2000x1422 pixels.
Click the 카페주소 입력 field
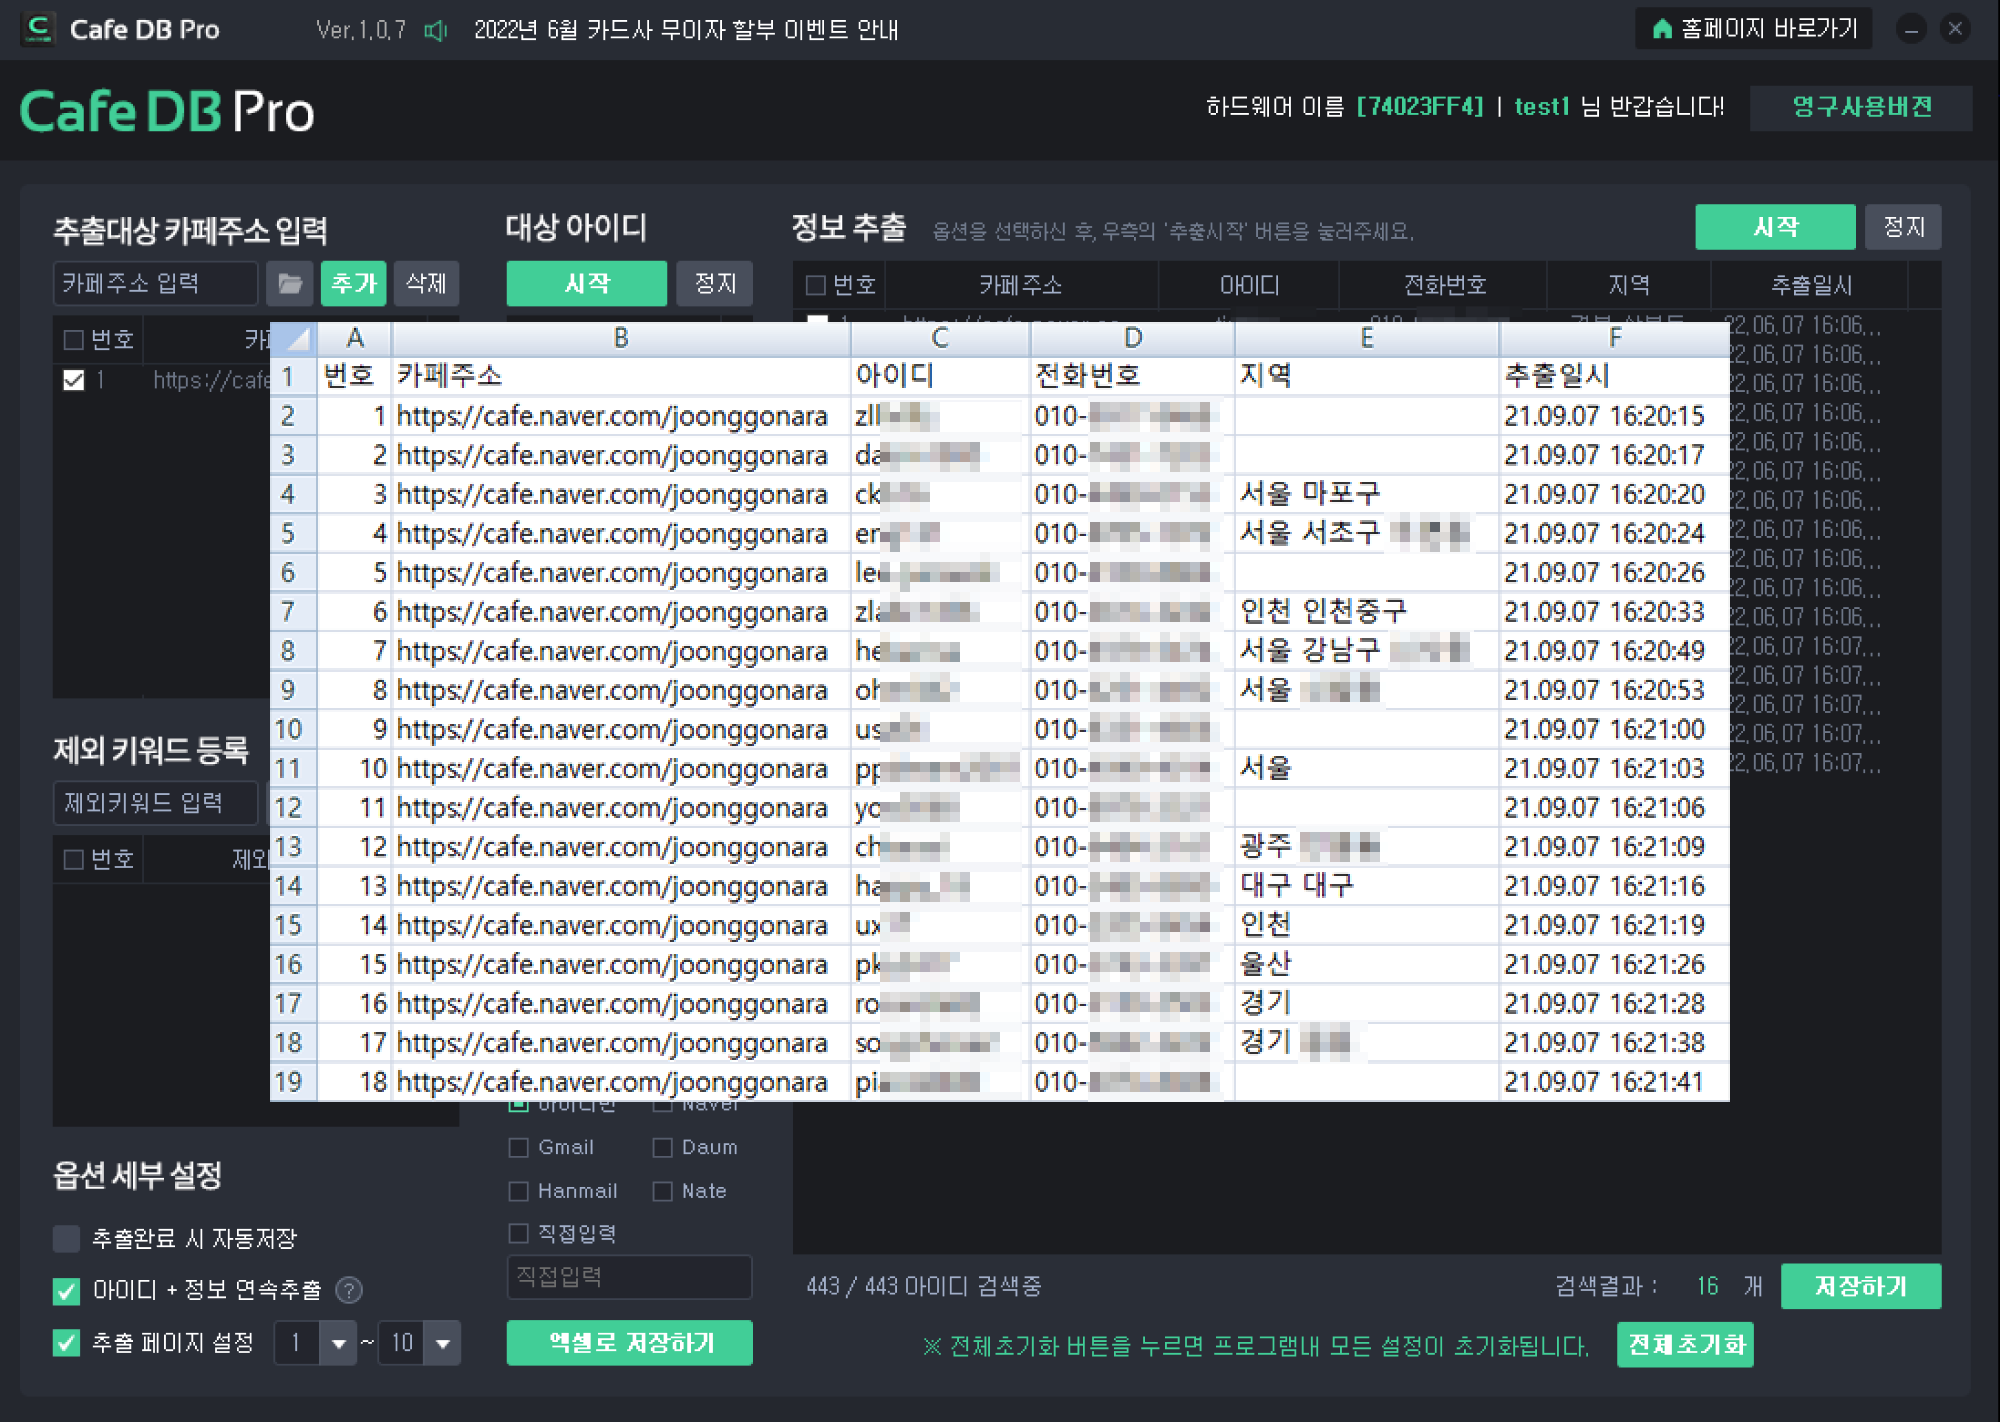155,284
